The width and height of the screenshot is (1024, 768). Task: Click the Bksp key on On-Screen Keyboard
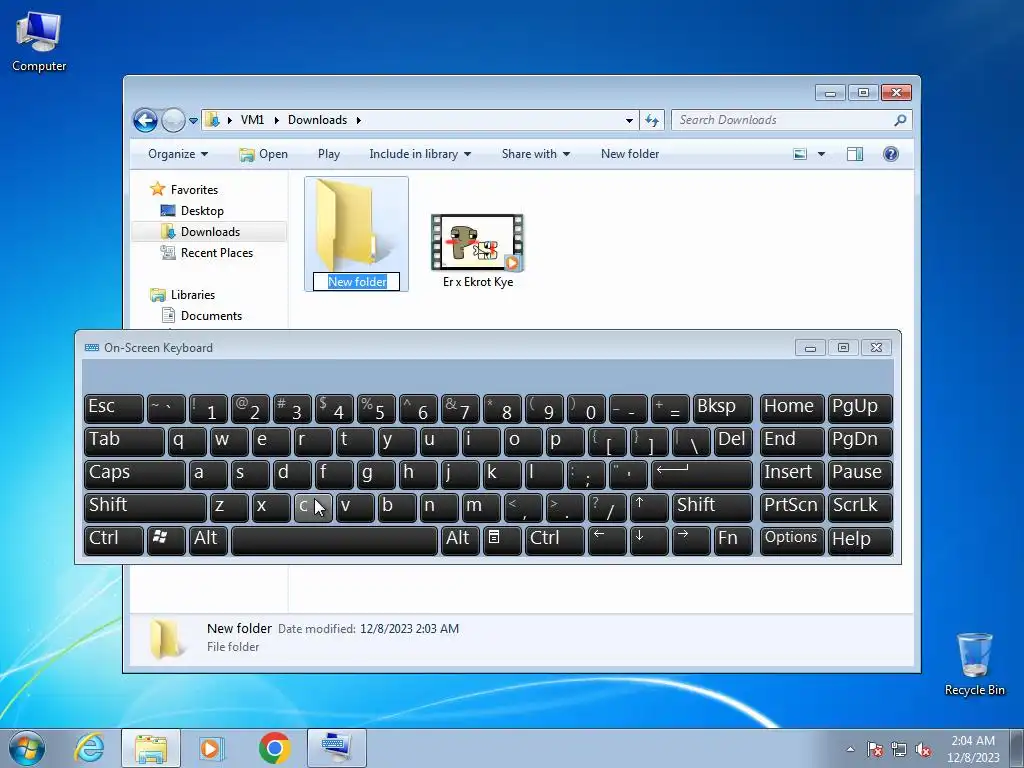point(722,409)
